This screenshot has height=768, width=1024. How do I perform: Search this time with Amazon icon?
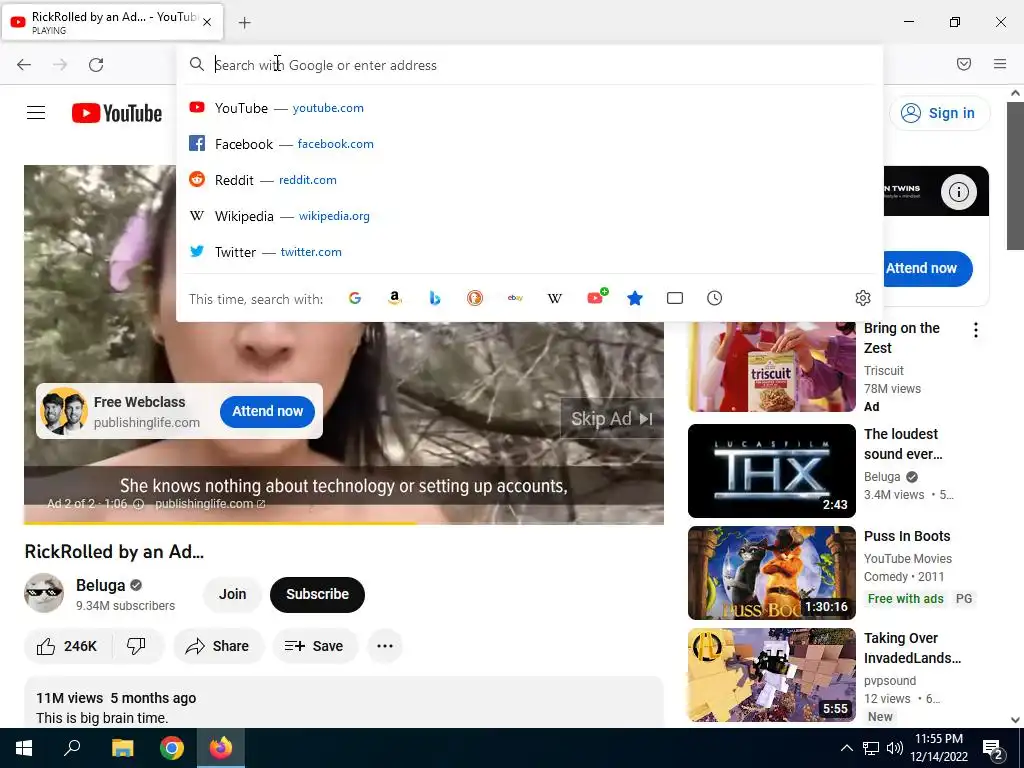pyautogui.click(x=394, y=298)
